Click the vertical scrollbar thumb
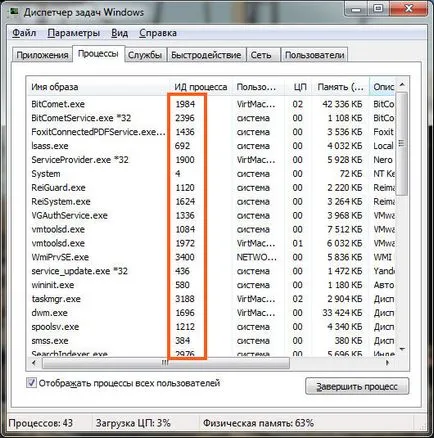434x438 pixels. coord(401,144)
